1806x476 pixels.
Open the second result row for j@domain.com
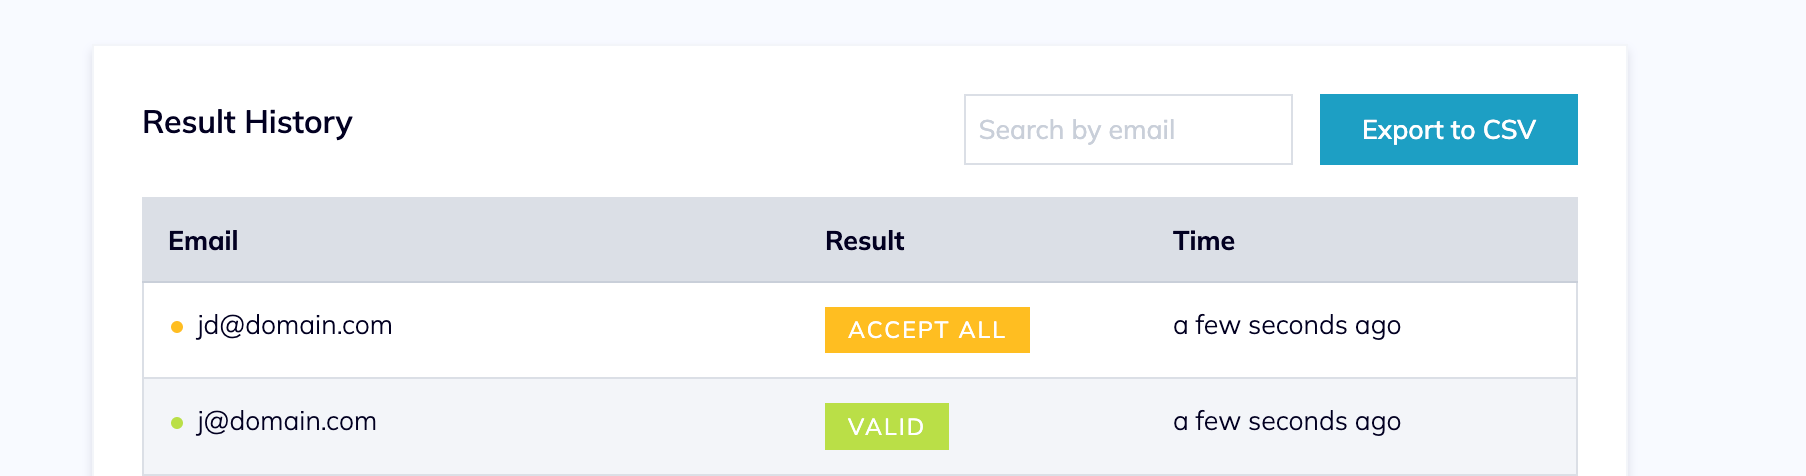600,426
